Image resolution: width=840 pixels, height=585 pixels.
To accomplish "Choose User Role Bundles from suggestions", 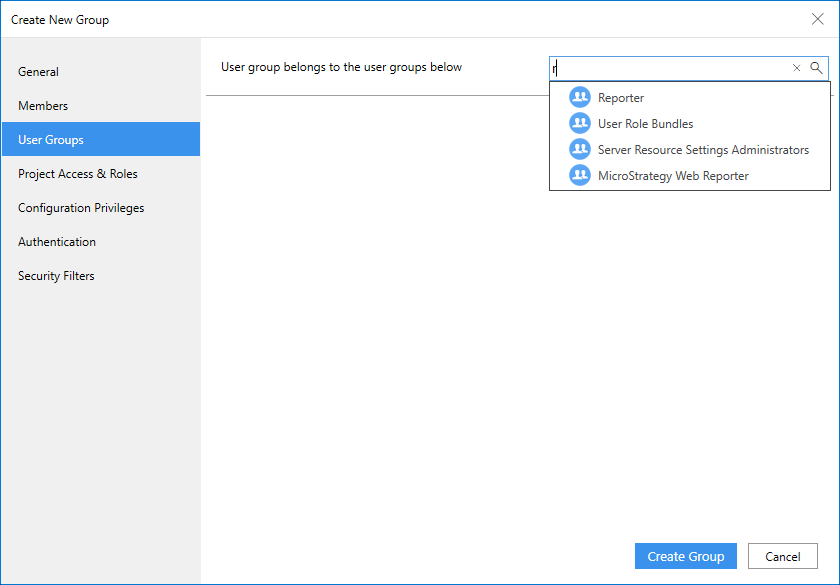I will pos(645,124).
